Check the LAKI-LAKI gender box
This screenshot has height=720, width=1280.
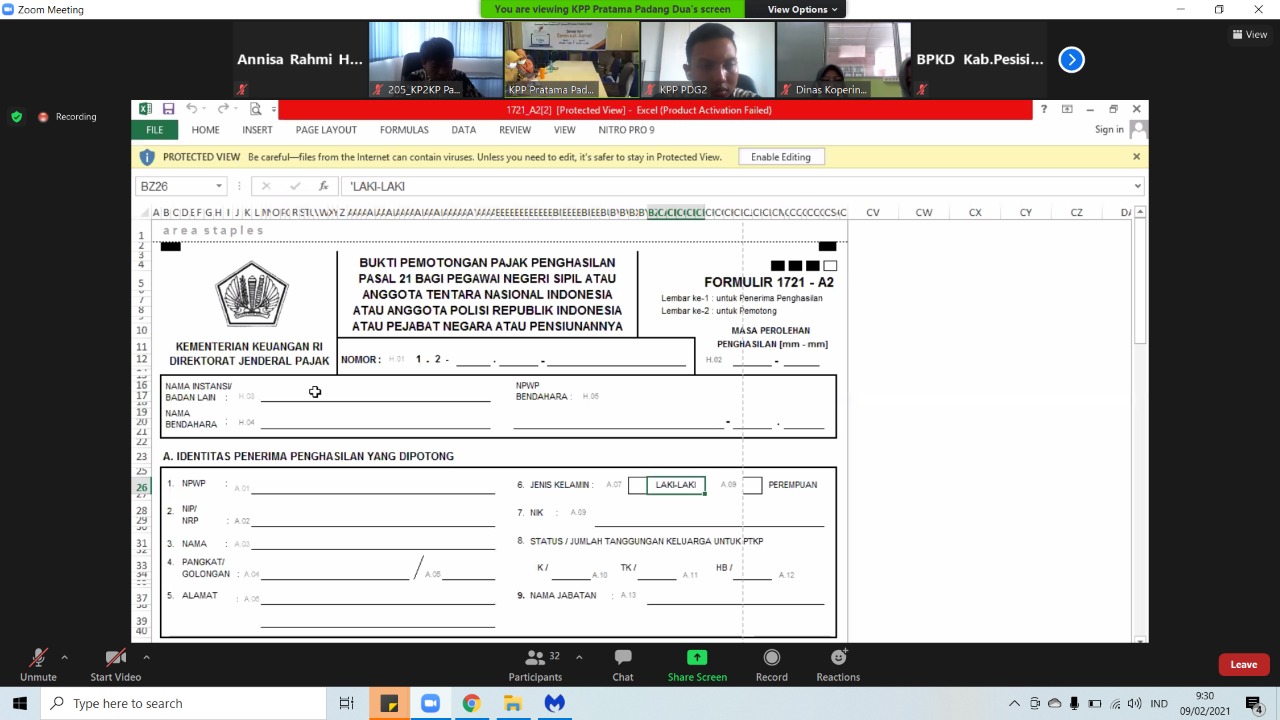point(637,485)
